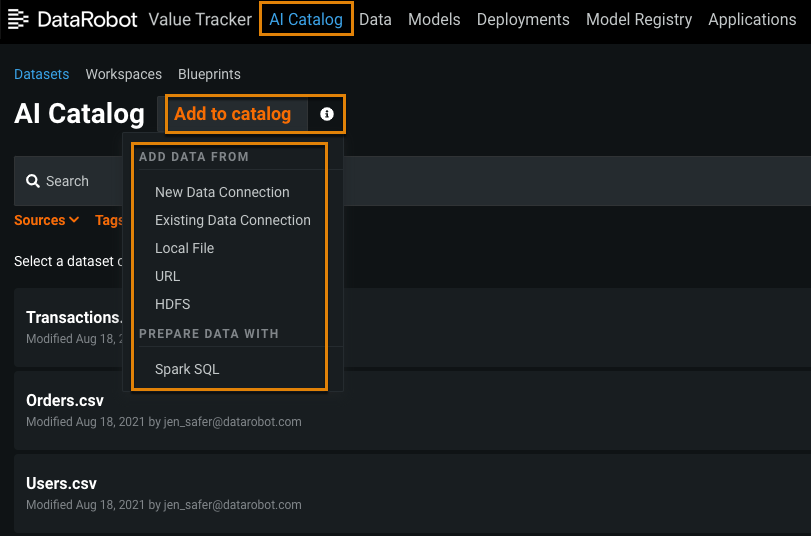The width and height of the screenshot is (811, 536).
Task: Open the Add to catalog dropdown
Action: (x=232, y=114)
